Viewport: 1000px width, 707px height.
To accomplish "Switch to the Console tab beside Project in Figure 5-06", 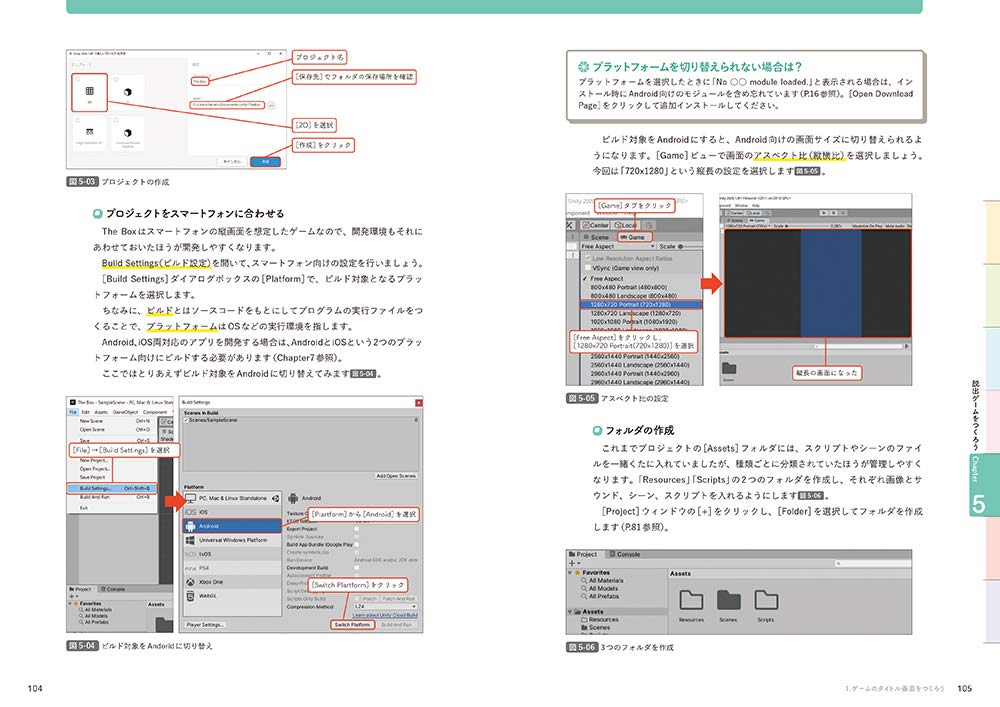I will [x=624, y=554].
